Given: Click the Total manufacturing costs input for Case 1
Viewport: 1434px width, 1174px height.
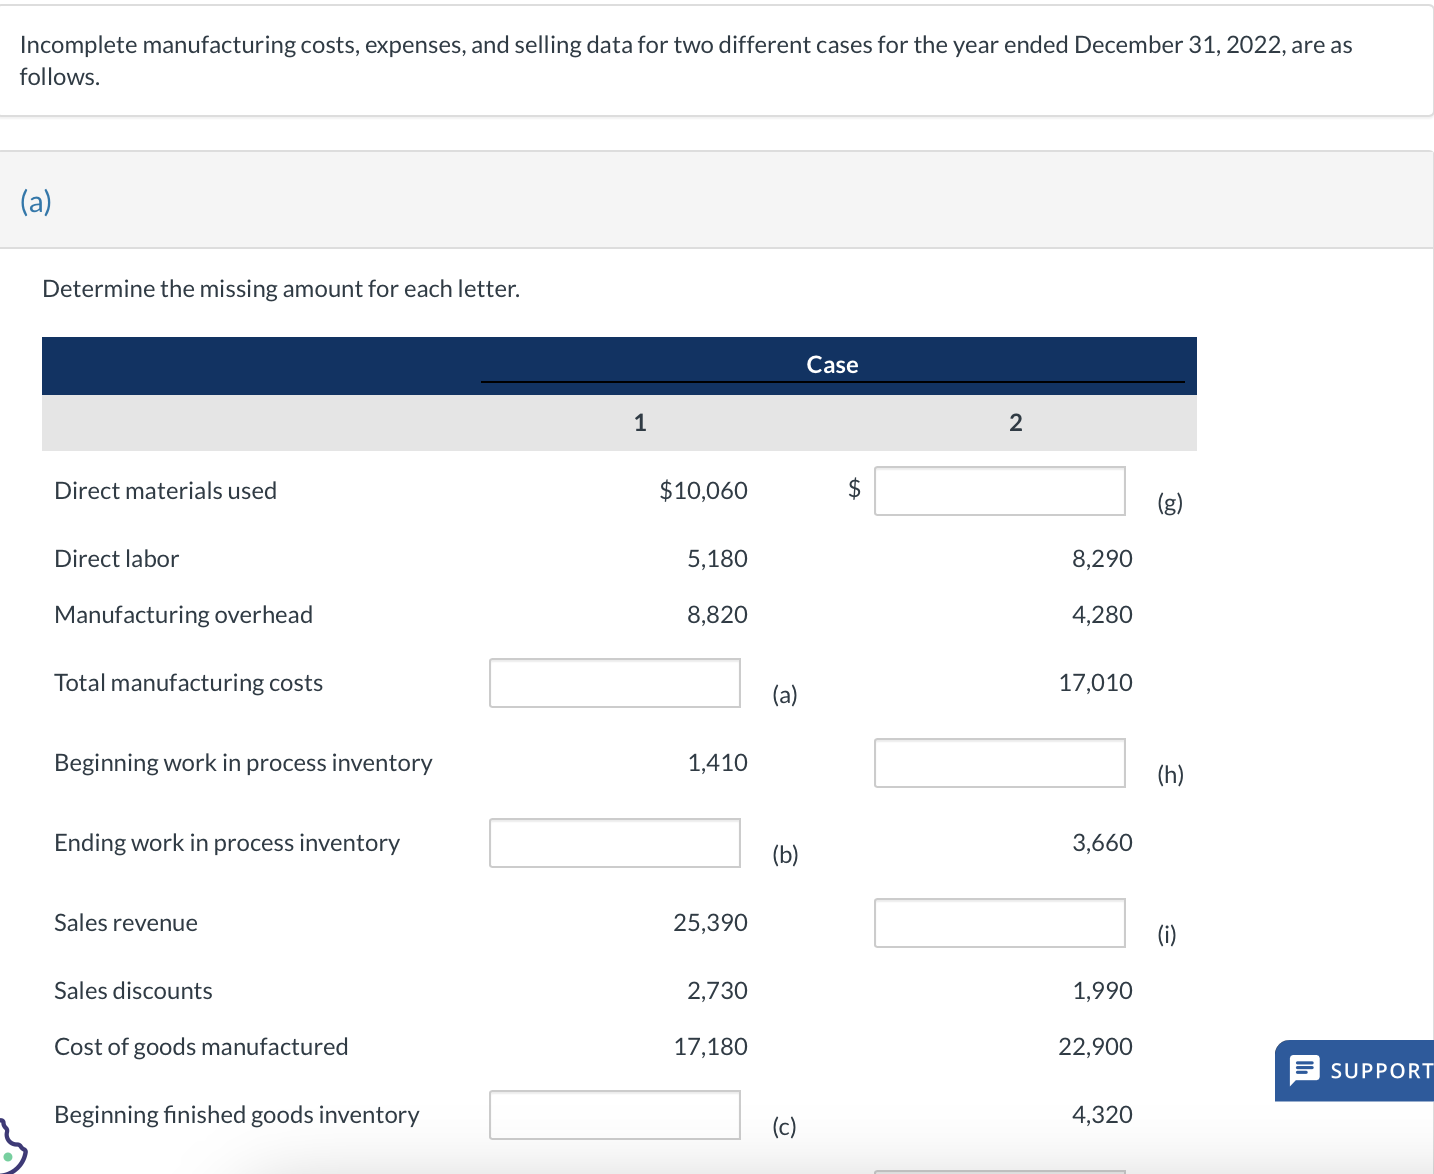Looking at the screenshot, I should (614, 682).
